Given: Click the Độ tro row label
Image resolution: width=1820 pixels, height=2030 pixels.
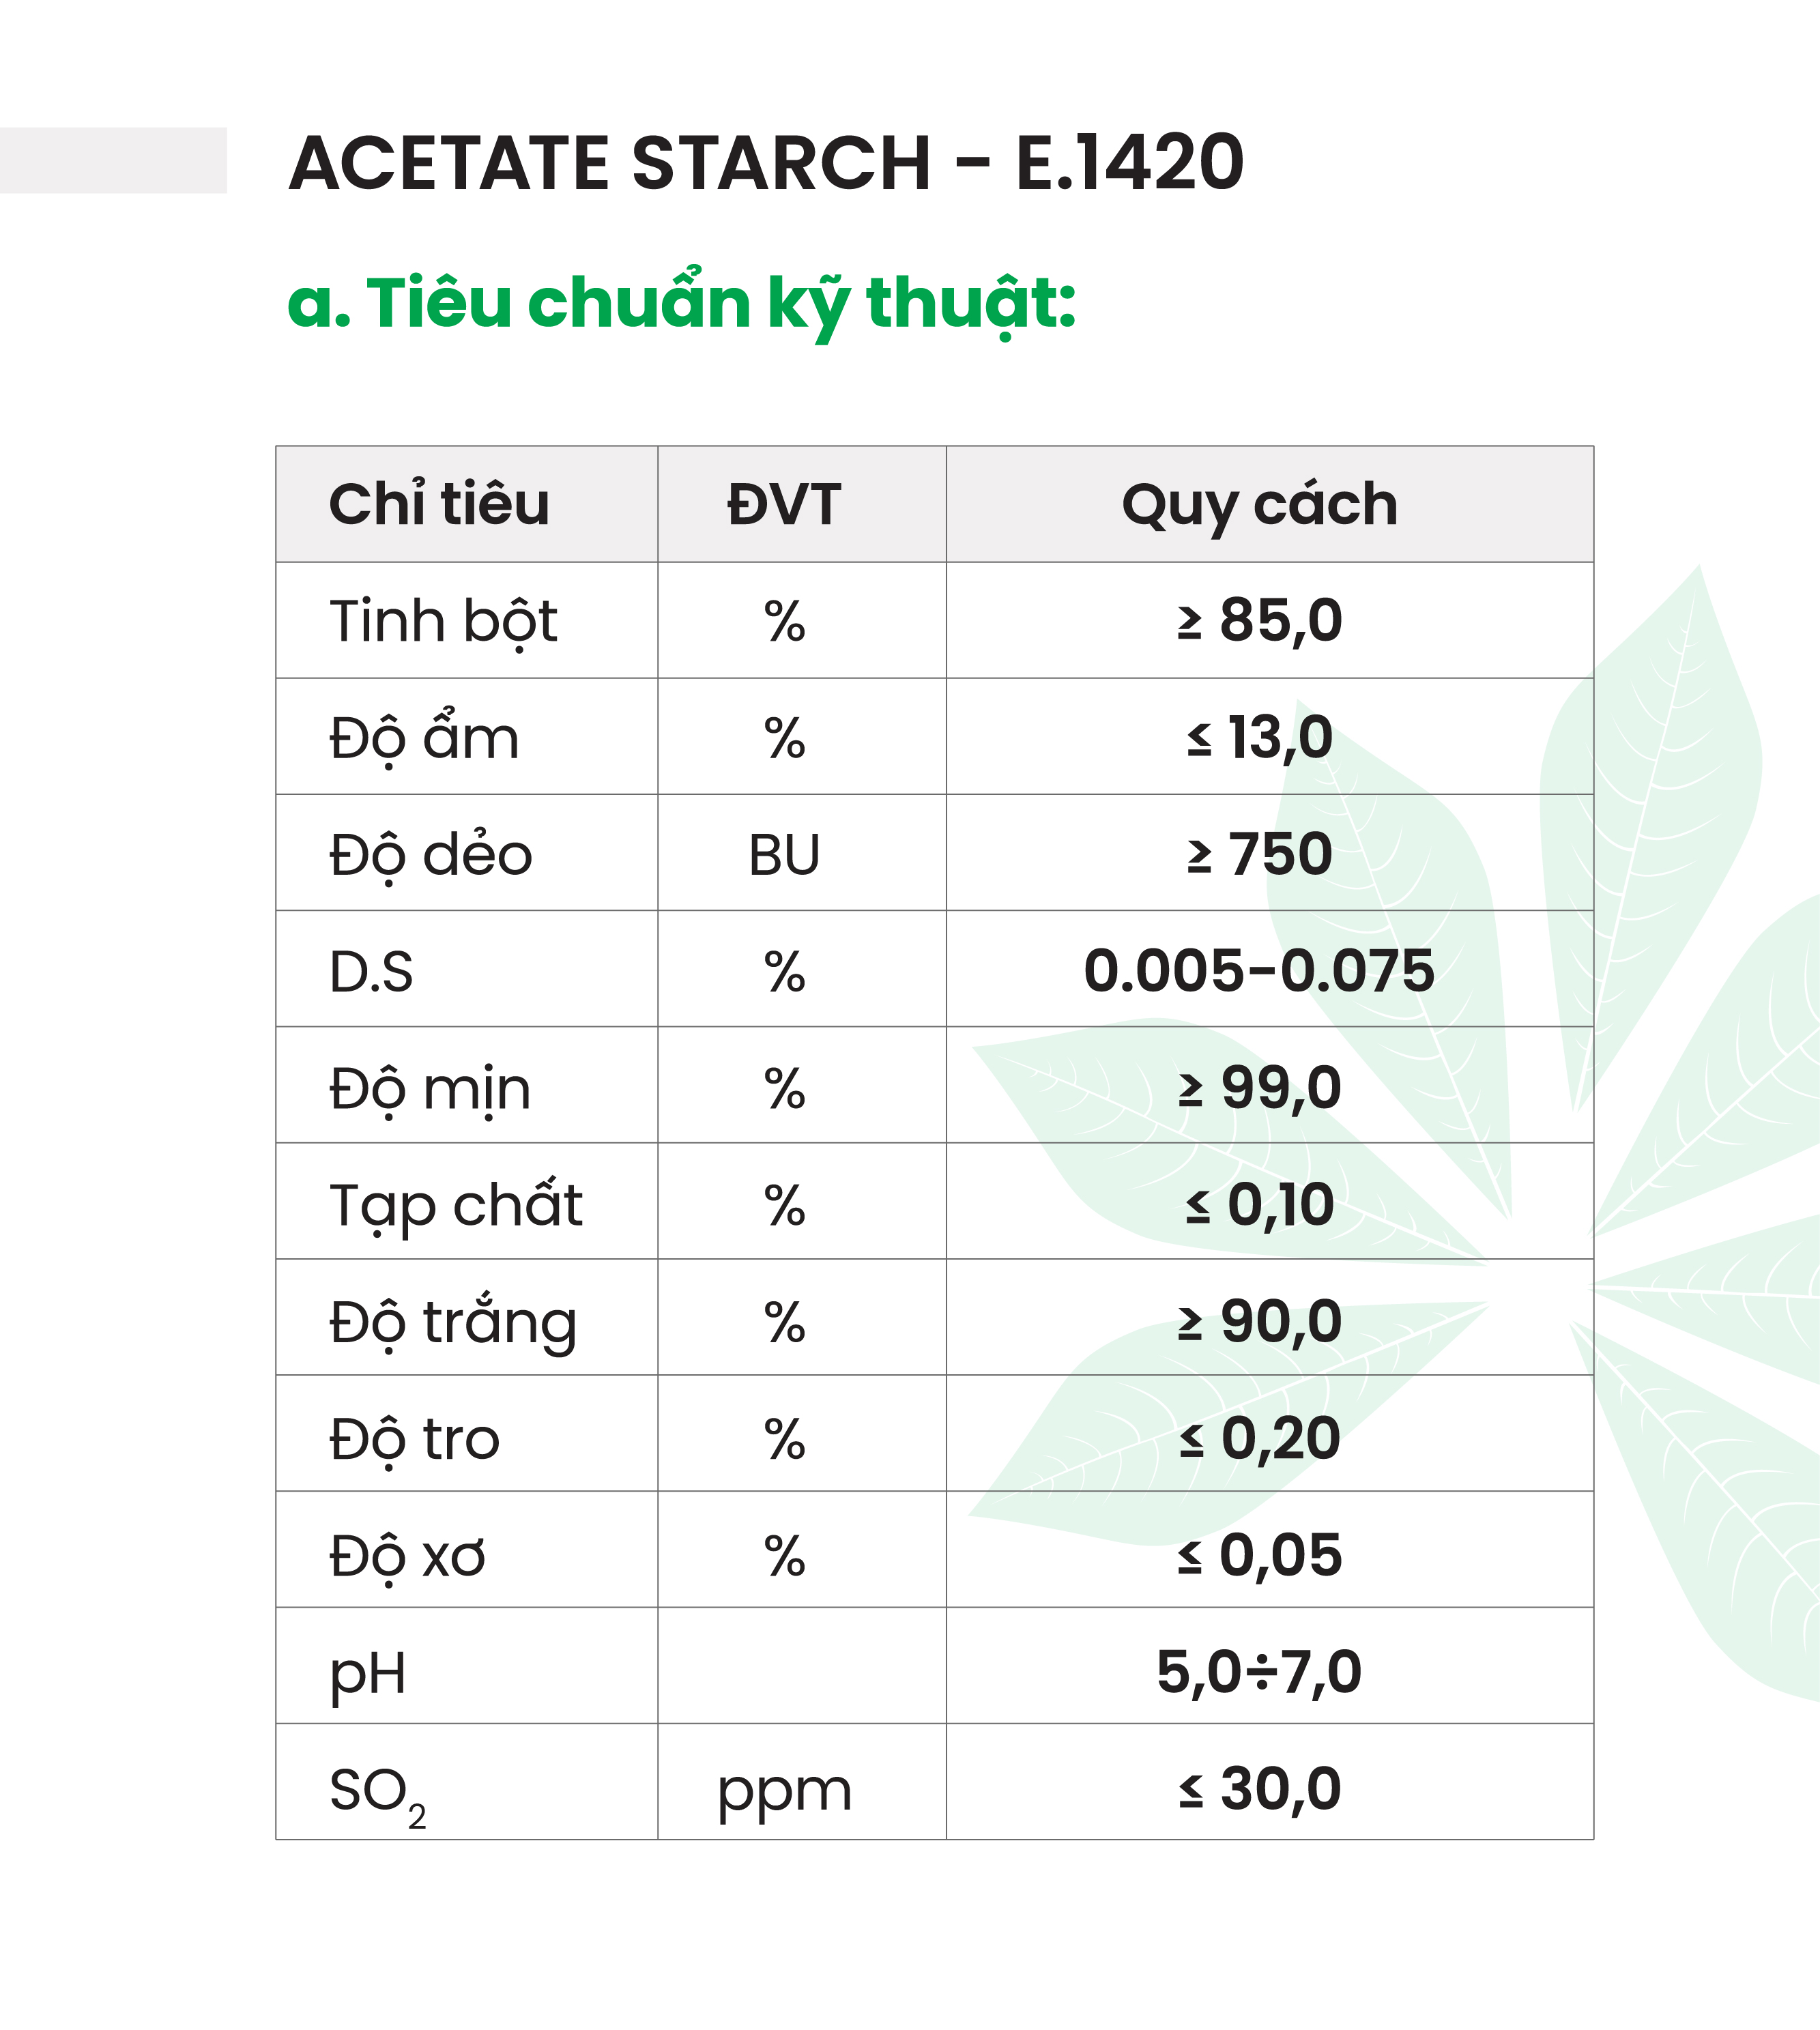Looking at the screenshot, I should click(x=414, y=1438).
